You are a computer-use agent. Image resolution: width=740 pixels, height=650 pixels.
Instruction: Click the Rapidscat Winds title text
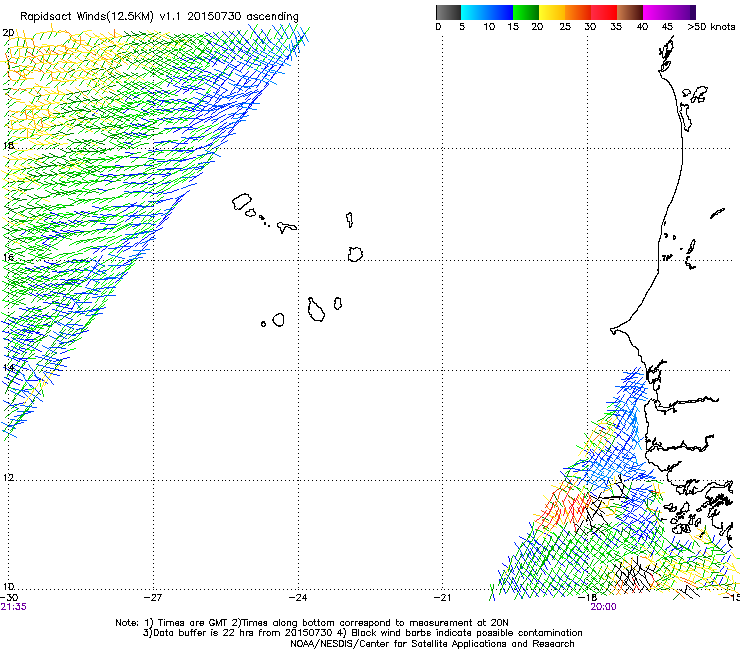[x=159, y=17]
